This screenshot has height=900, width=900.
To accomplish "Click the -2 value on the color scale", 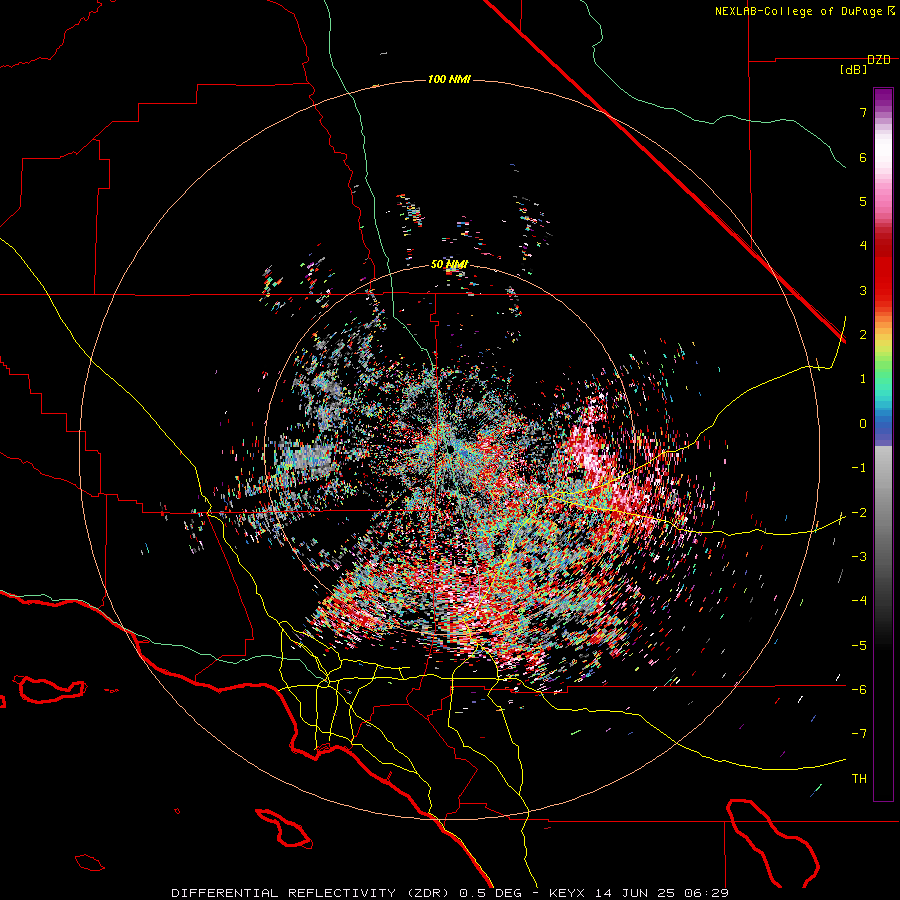I will click(x=859, y=513).
